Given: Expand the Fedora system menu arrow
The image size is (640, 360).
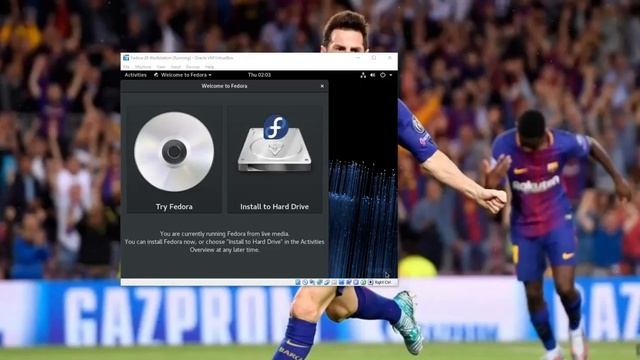Looking at the screenshot, I should coord(391,75).
